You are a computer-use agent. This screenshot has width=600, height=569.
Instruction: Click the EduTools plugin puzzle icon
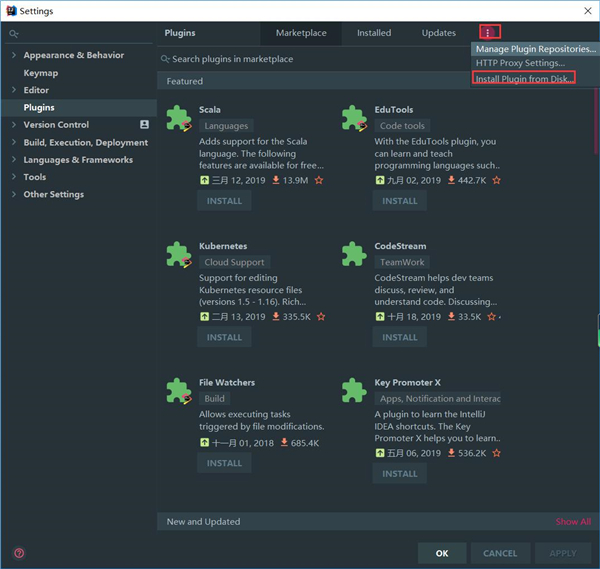point(354,120)
